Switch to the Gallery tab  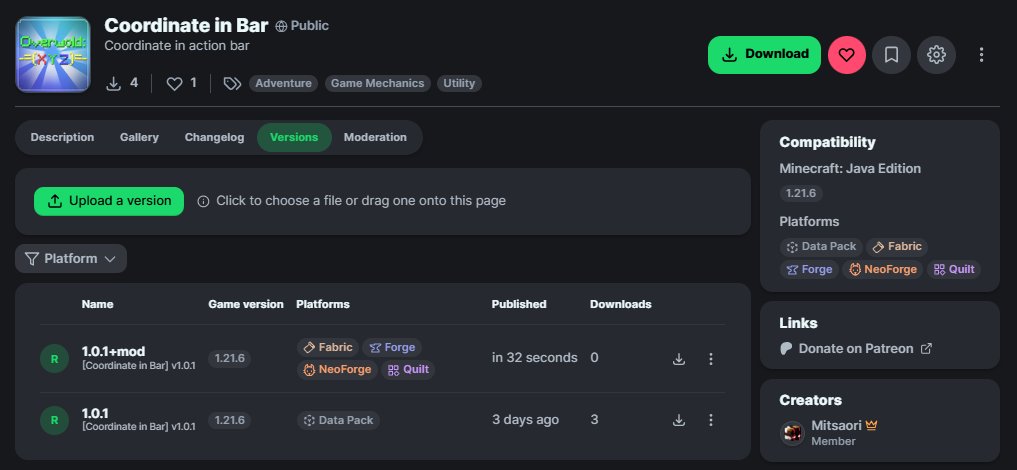[x=139, y=137]
